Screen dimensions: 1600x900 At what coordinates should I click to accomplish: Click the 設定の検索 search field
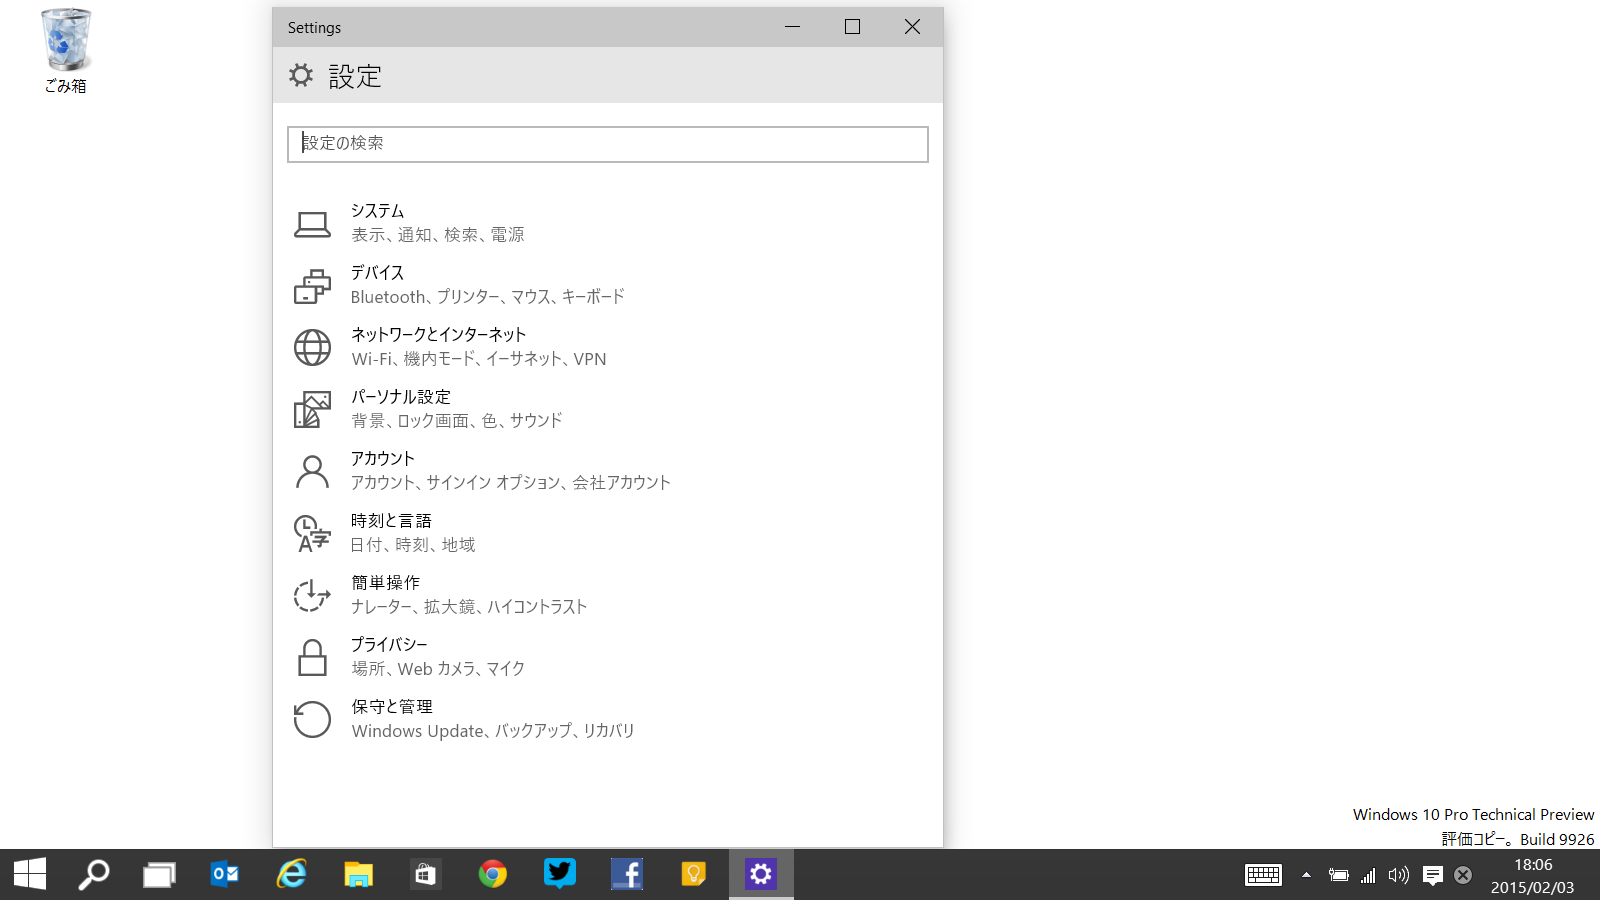pyautogui.click(x=608, y=144)
